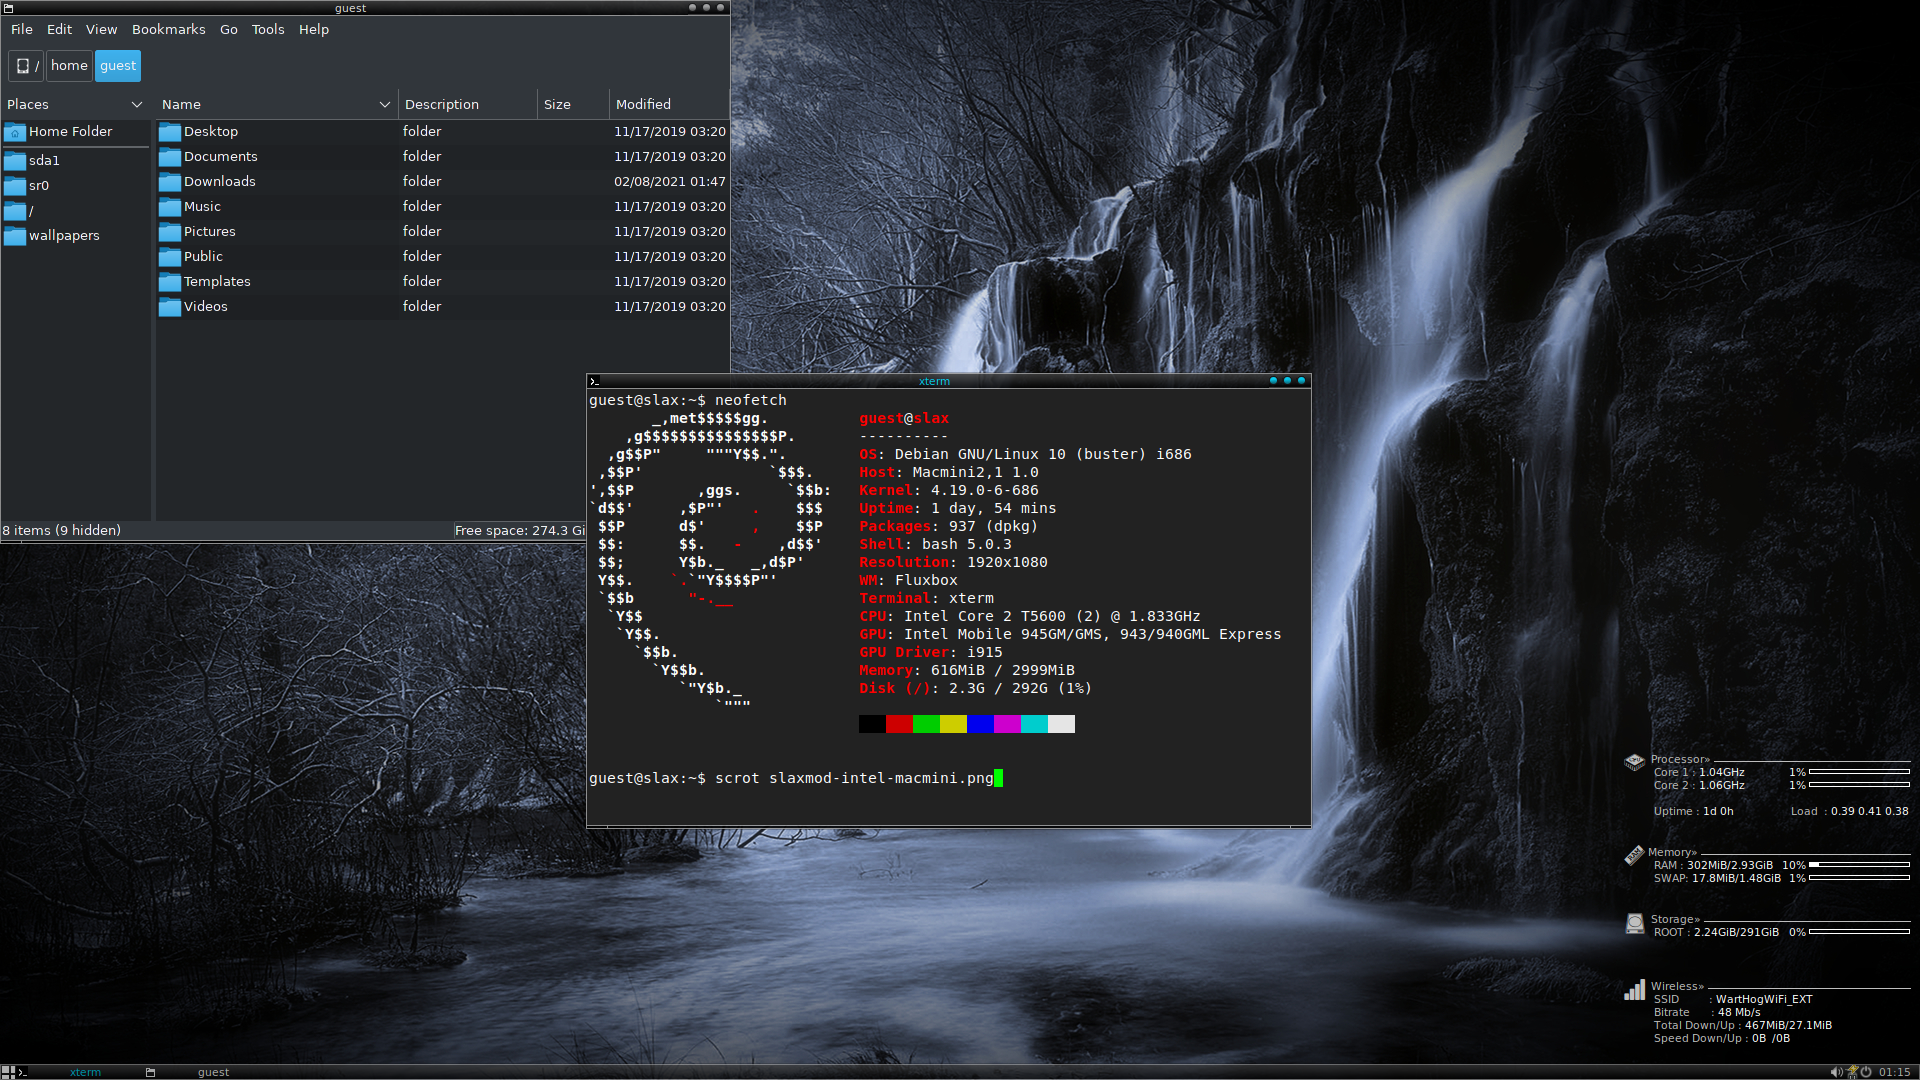Click the power button tray icon
Image resolution: width=1920 pixels, height=1080 pixels.
[1866, 1072]
